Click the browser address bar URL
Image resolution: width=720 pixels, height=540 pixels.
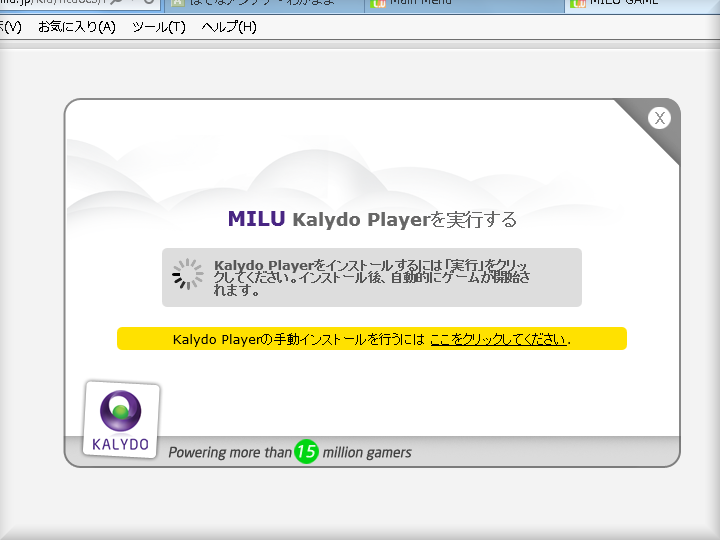coord(50,3)
